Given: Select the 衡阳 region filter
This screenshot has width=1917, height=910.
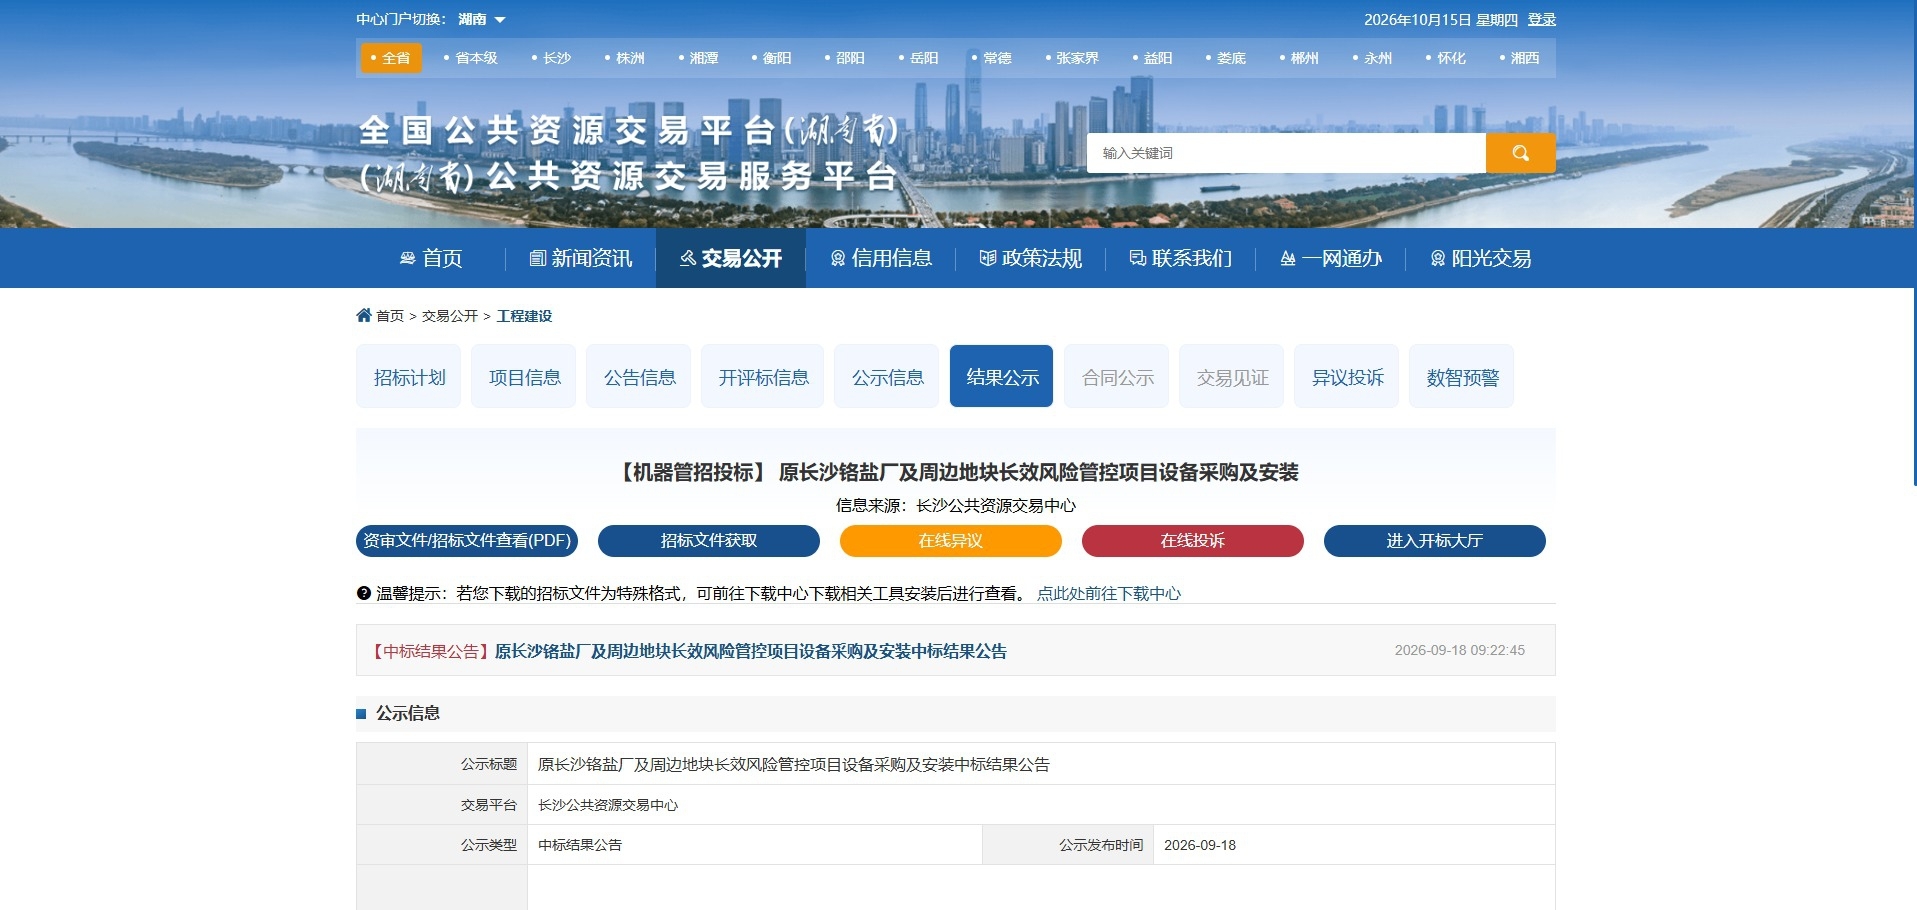Looking at the screenshot, I should pos(771,58).
